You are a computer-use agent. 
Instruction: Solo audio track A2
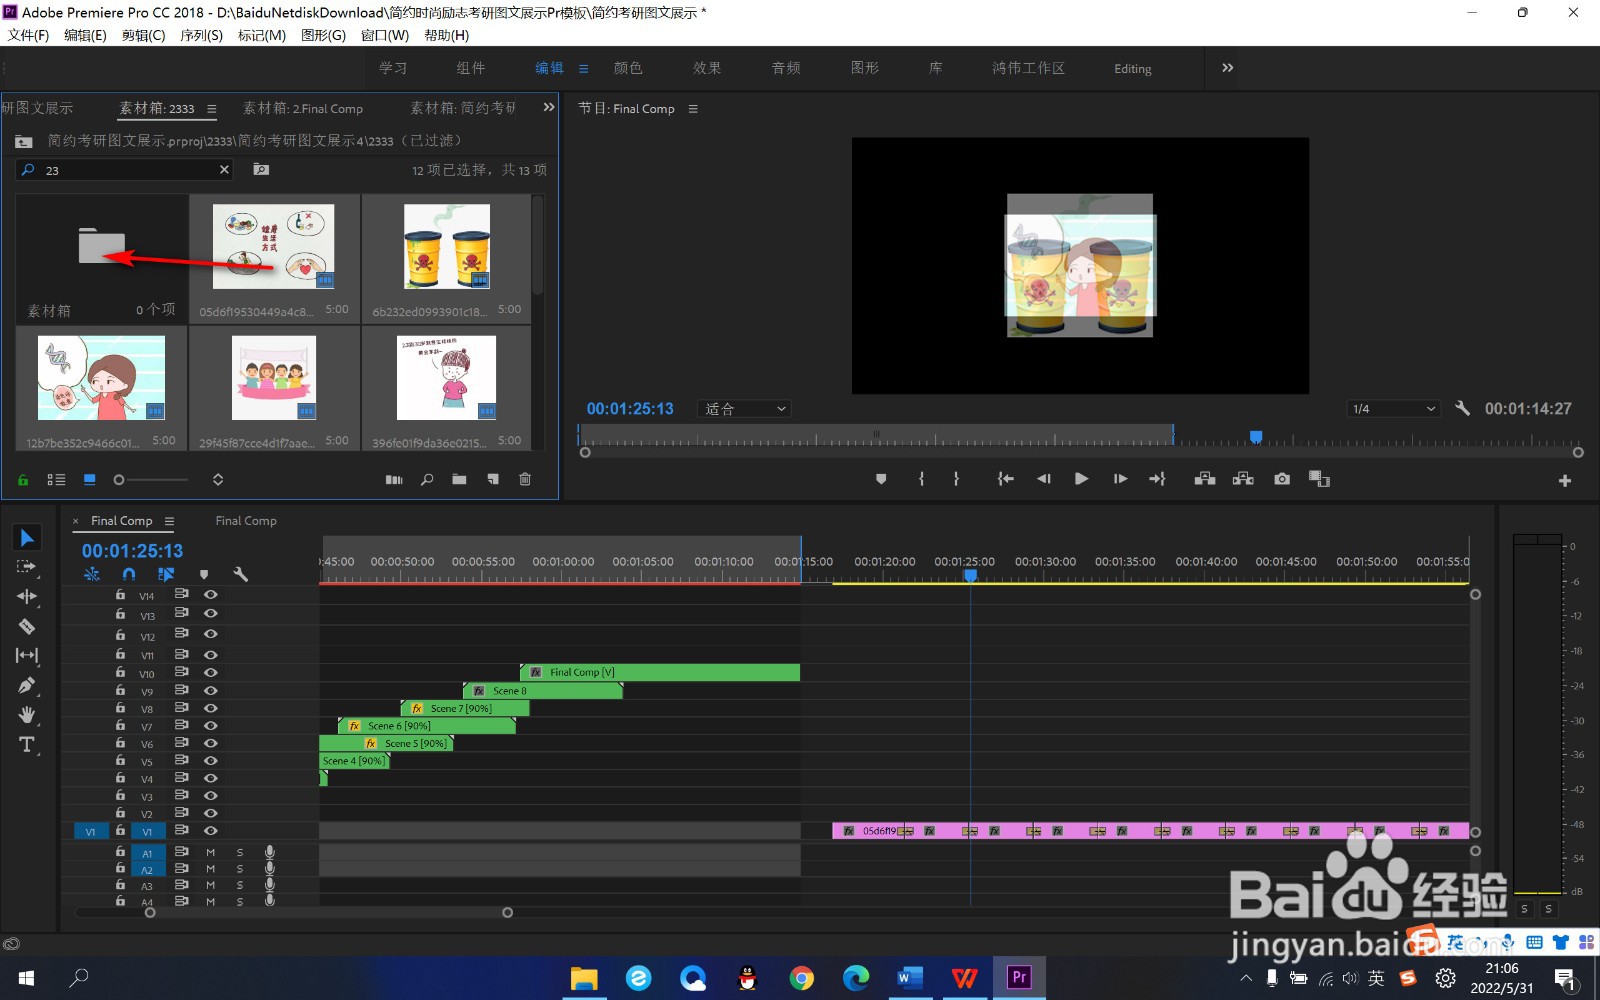tap(240, 870)
